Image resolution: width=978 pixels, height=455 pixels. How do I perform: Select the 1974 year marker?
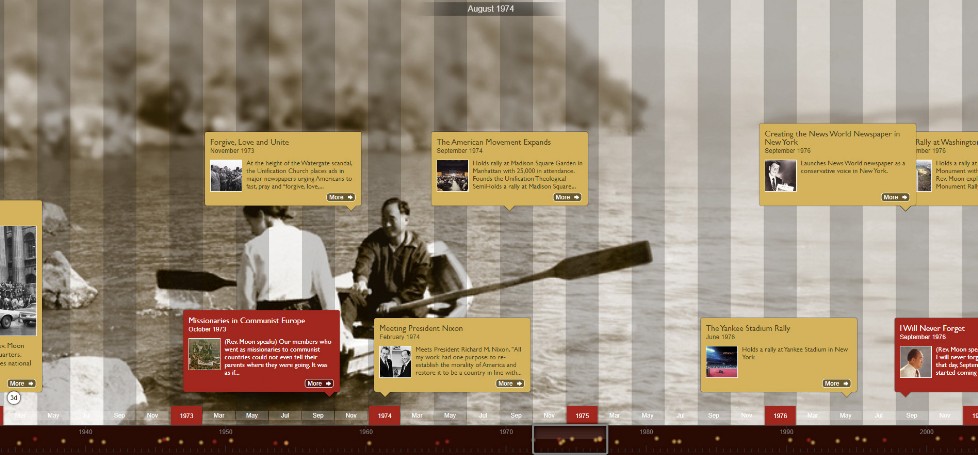click(383, 415)
